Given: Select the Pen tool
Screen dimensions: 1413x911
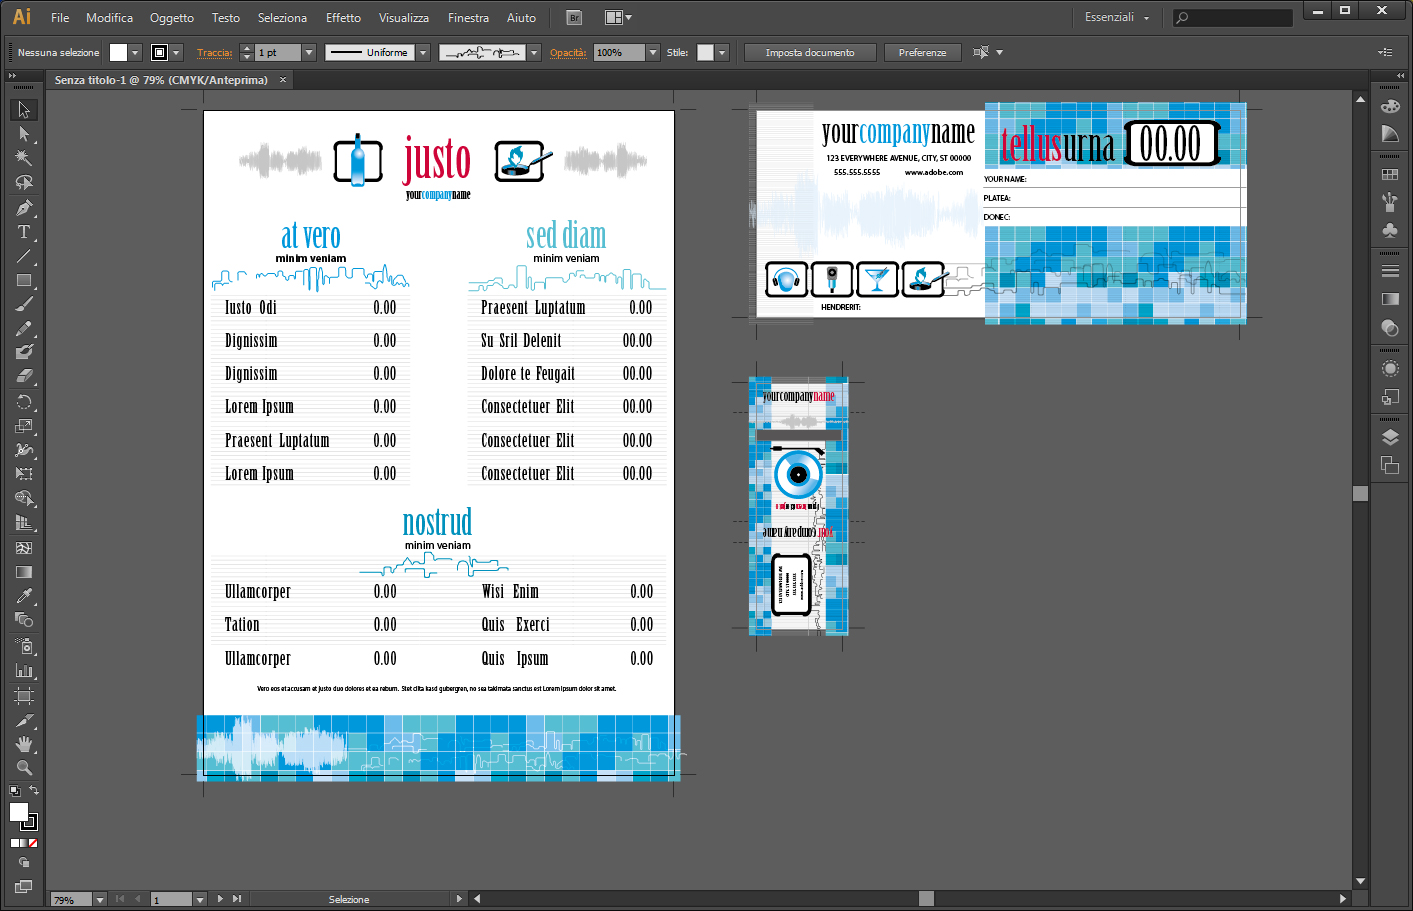Looking at the screenshot, I should pos(24,208).
